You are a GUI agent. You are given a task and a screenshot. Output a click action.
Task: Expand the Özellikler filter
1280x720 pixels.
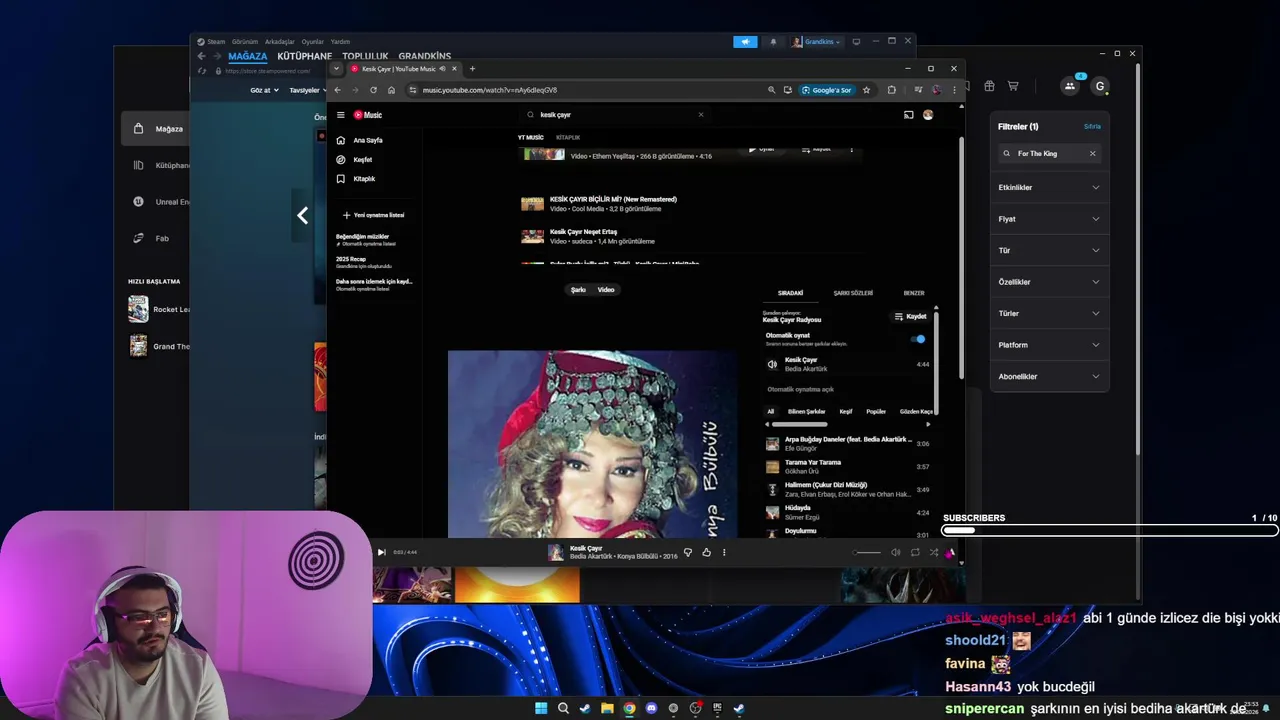(1049, 282)
